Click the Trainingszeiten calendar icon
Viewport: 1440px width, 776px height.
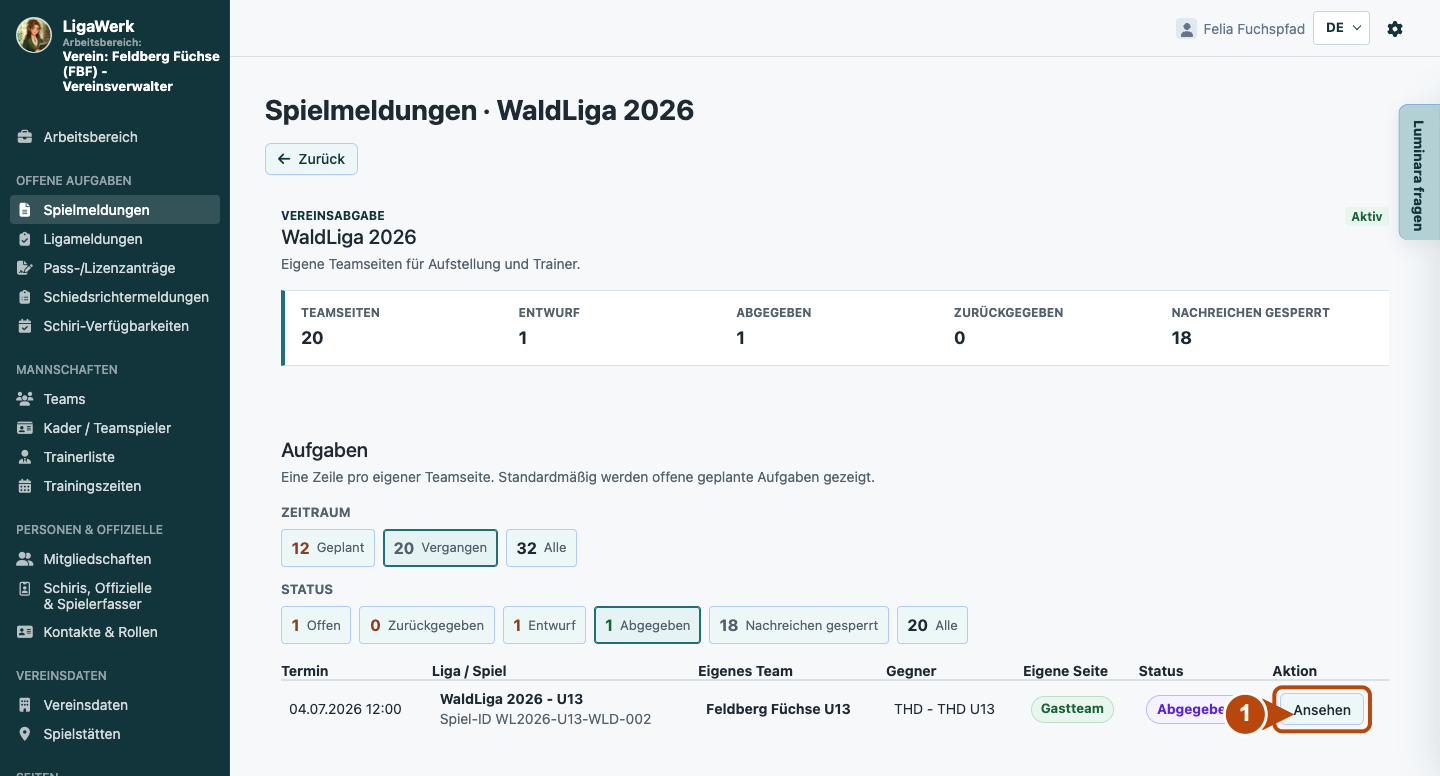[25, 486]
